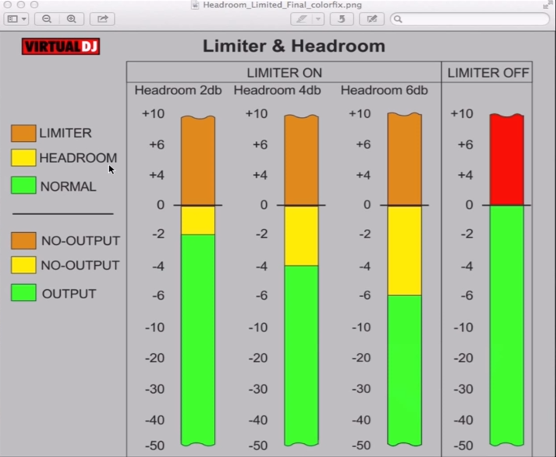The width and height of the screenshot is (556, 457).
Task: Click the green OUTPUT legend swatch
Action: coord(23,293)
